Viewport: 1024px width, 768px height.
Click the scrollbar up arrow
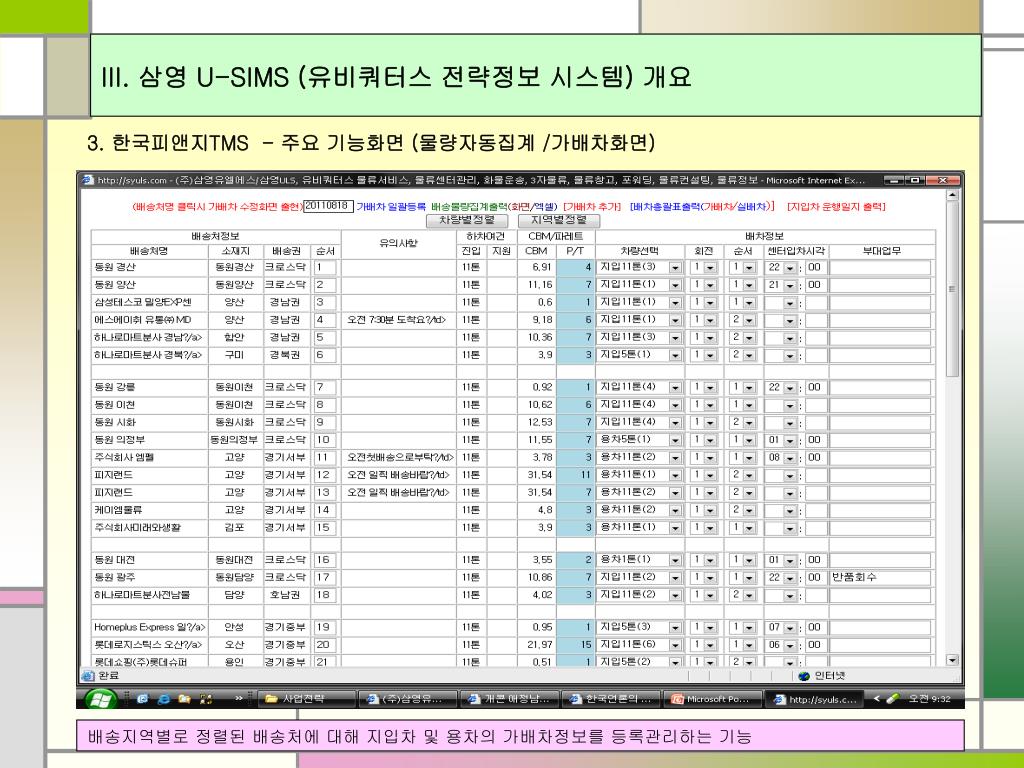coord(952,195)
